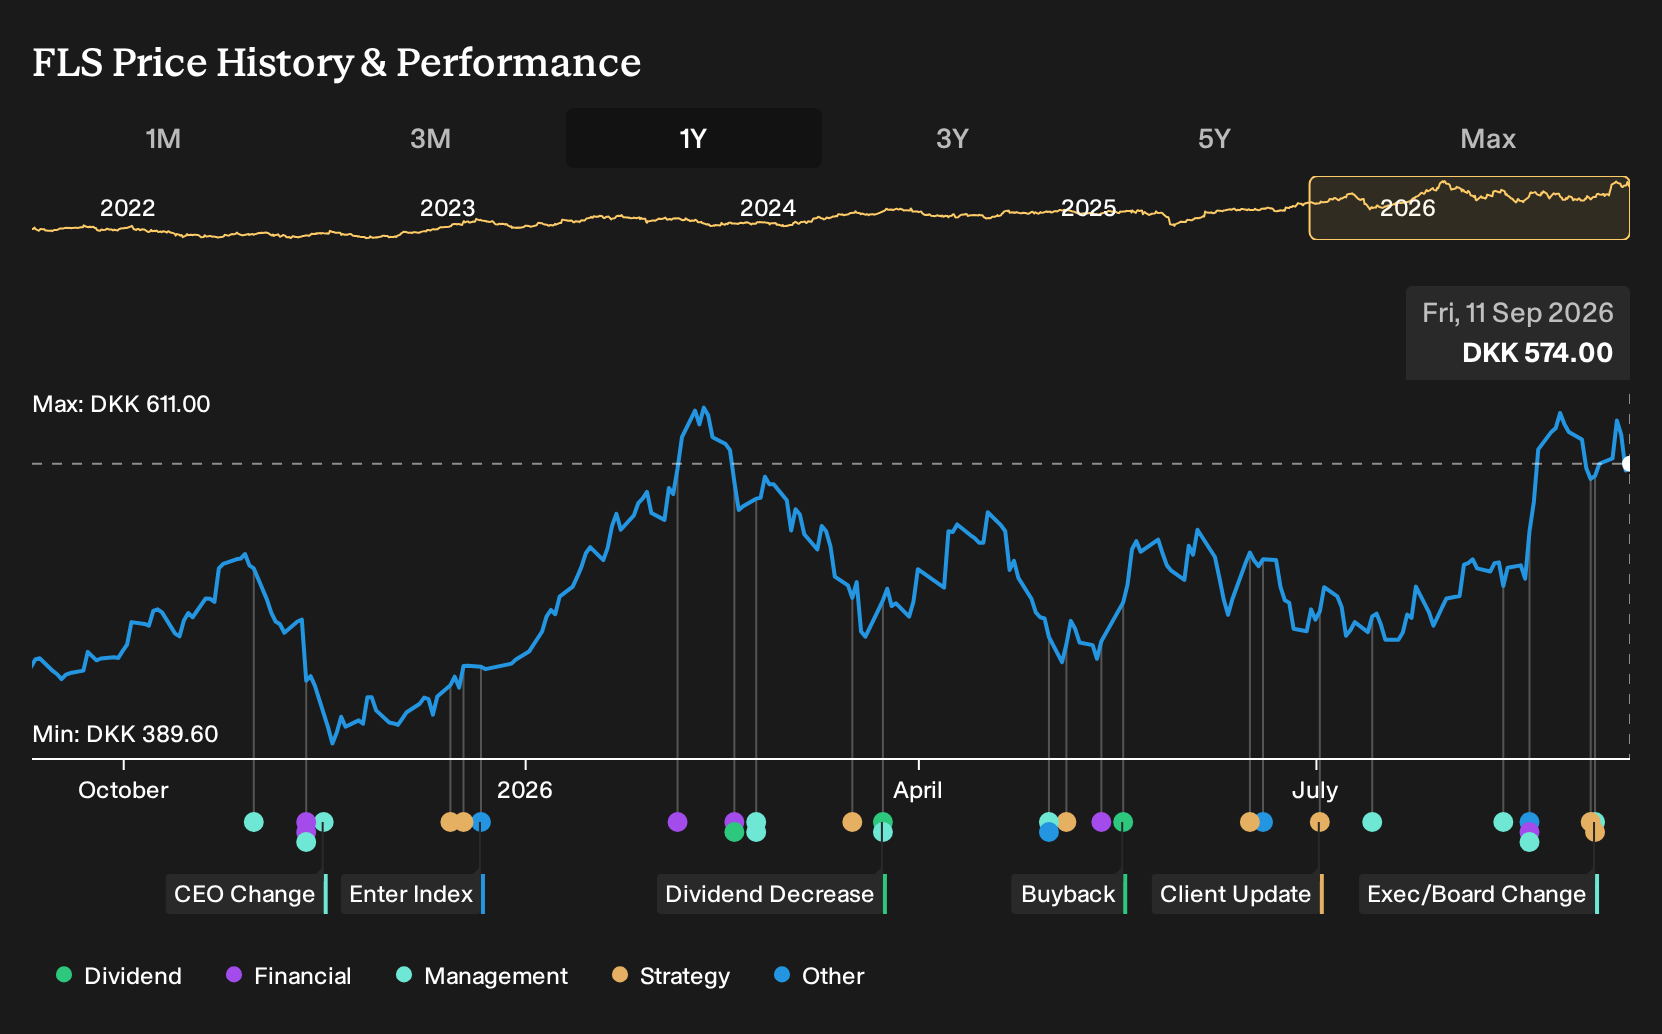Switch to the 3Y time range tab
This screenshot has width=1662, height=1034.
coord(952,138)
